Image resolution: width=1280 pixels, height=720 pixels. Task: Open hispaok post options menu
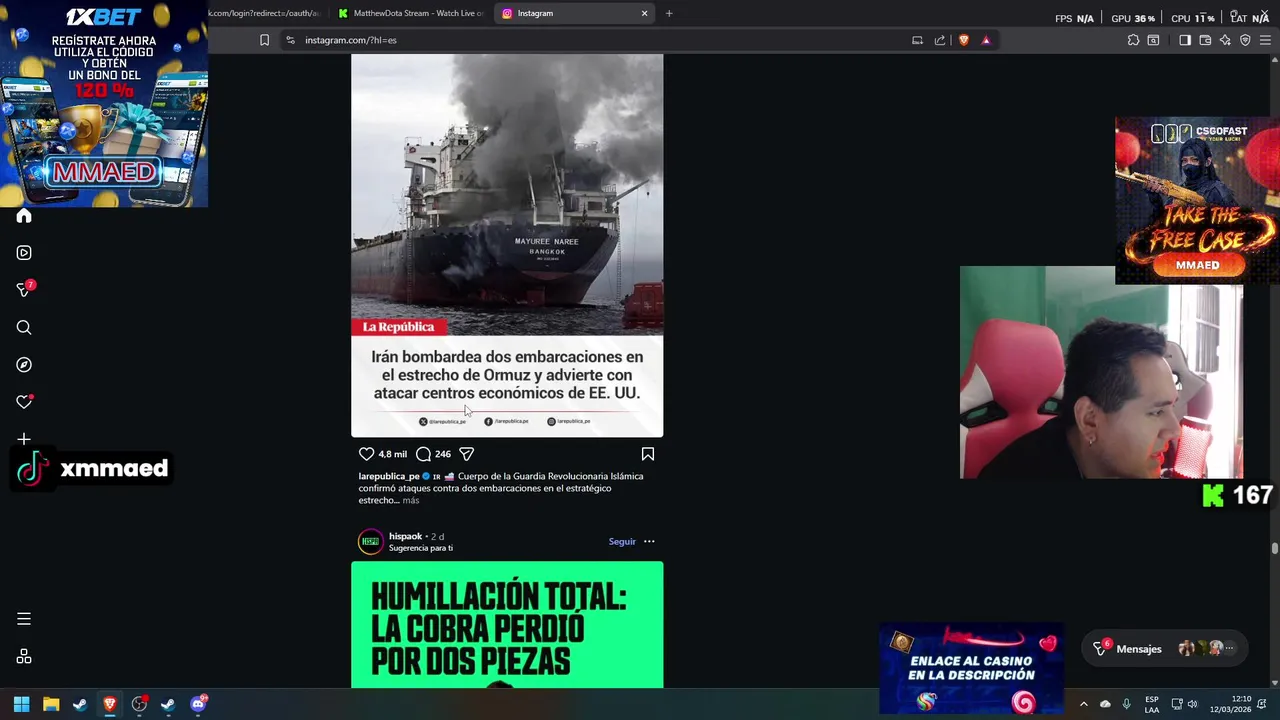(649, 541)
